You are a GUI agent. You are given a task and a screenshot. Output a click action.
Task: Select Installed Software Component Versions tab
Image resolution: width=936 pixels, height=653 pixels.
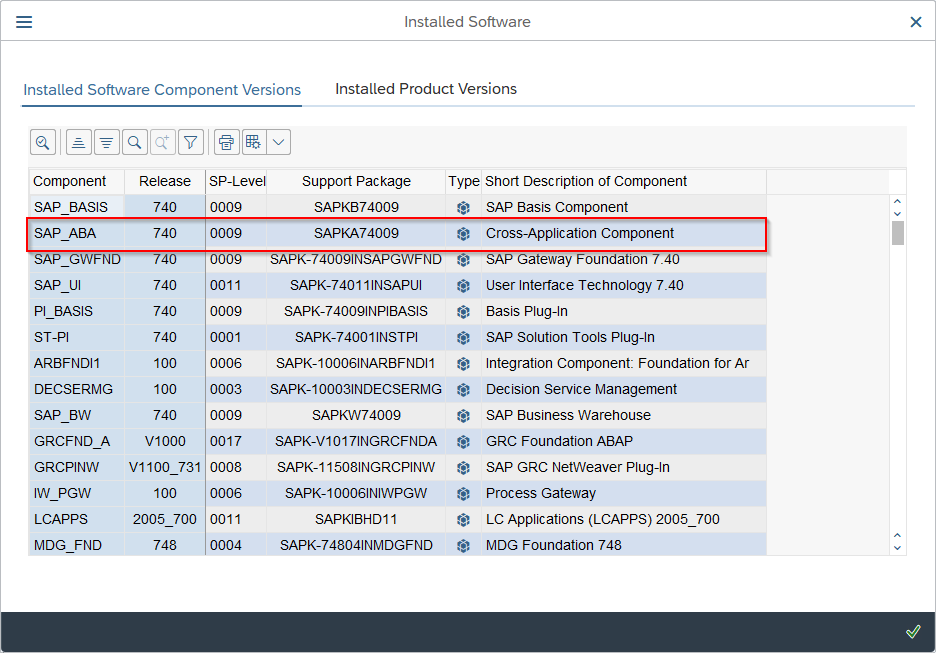162,90
